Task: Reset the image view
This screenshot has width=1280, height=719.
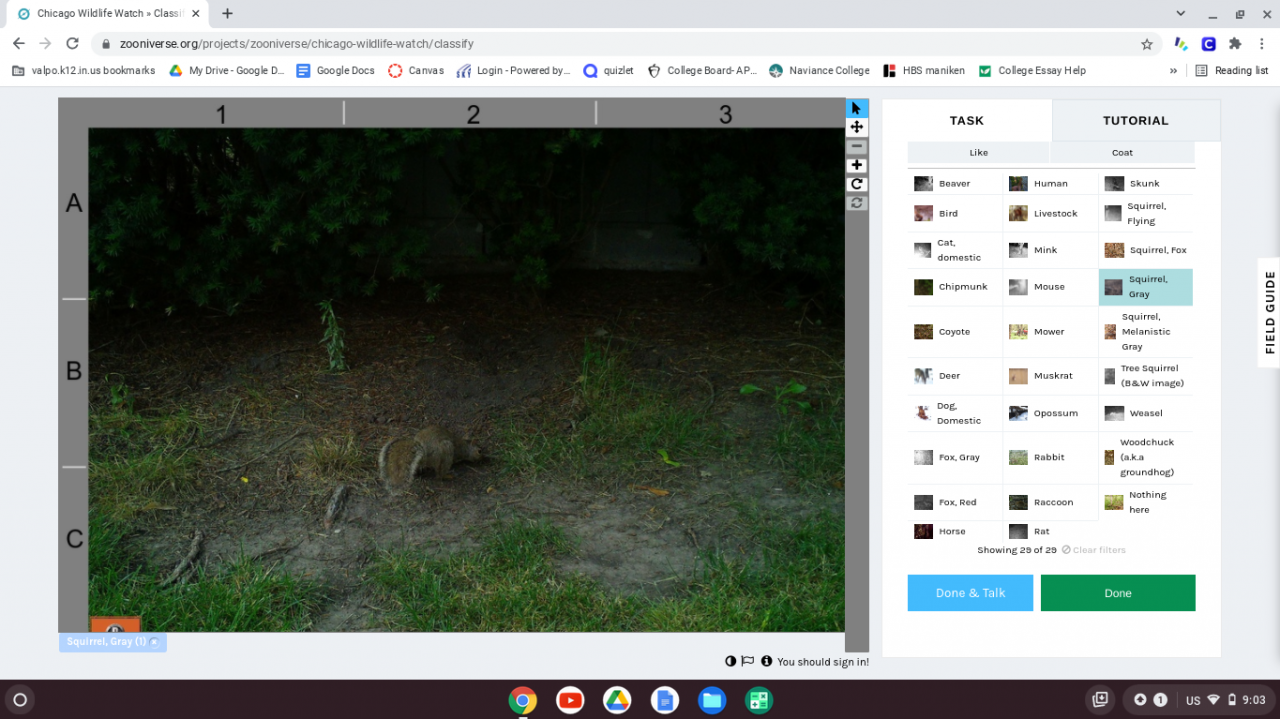Action: coord(856,203)
